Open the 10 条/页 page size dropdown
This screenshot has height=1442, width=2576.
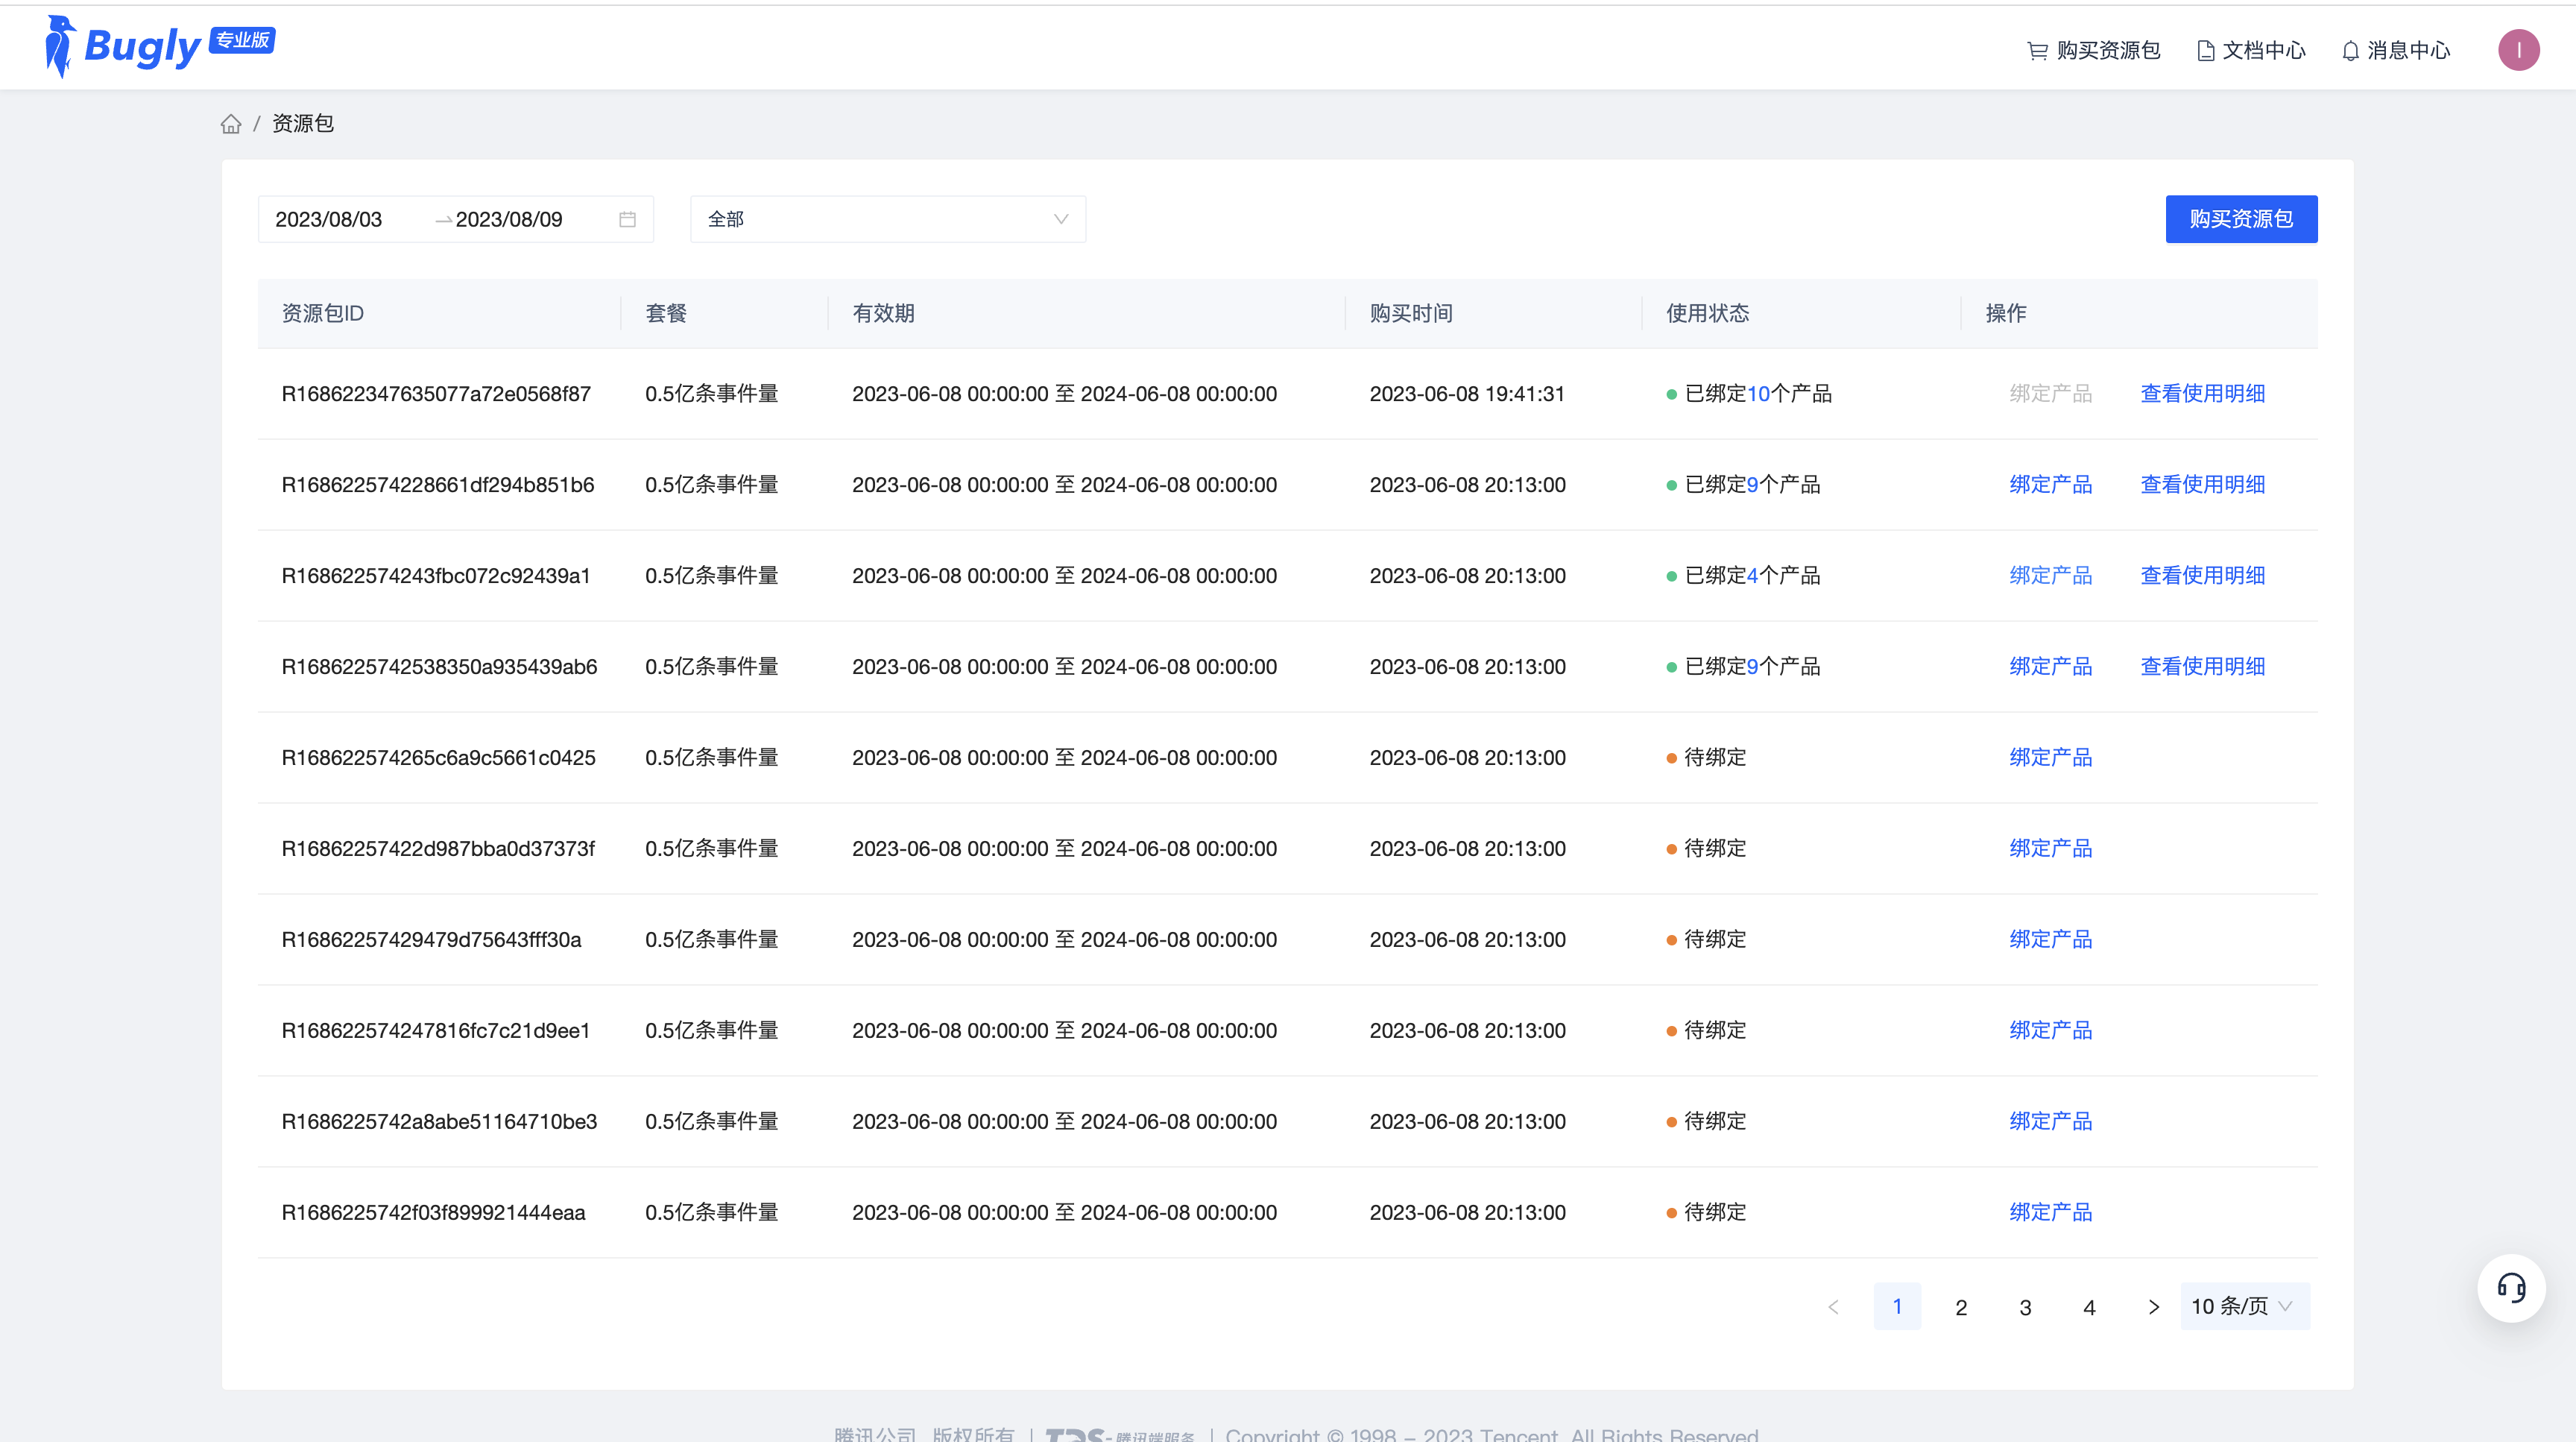point(2244,1306)
